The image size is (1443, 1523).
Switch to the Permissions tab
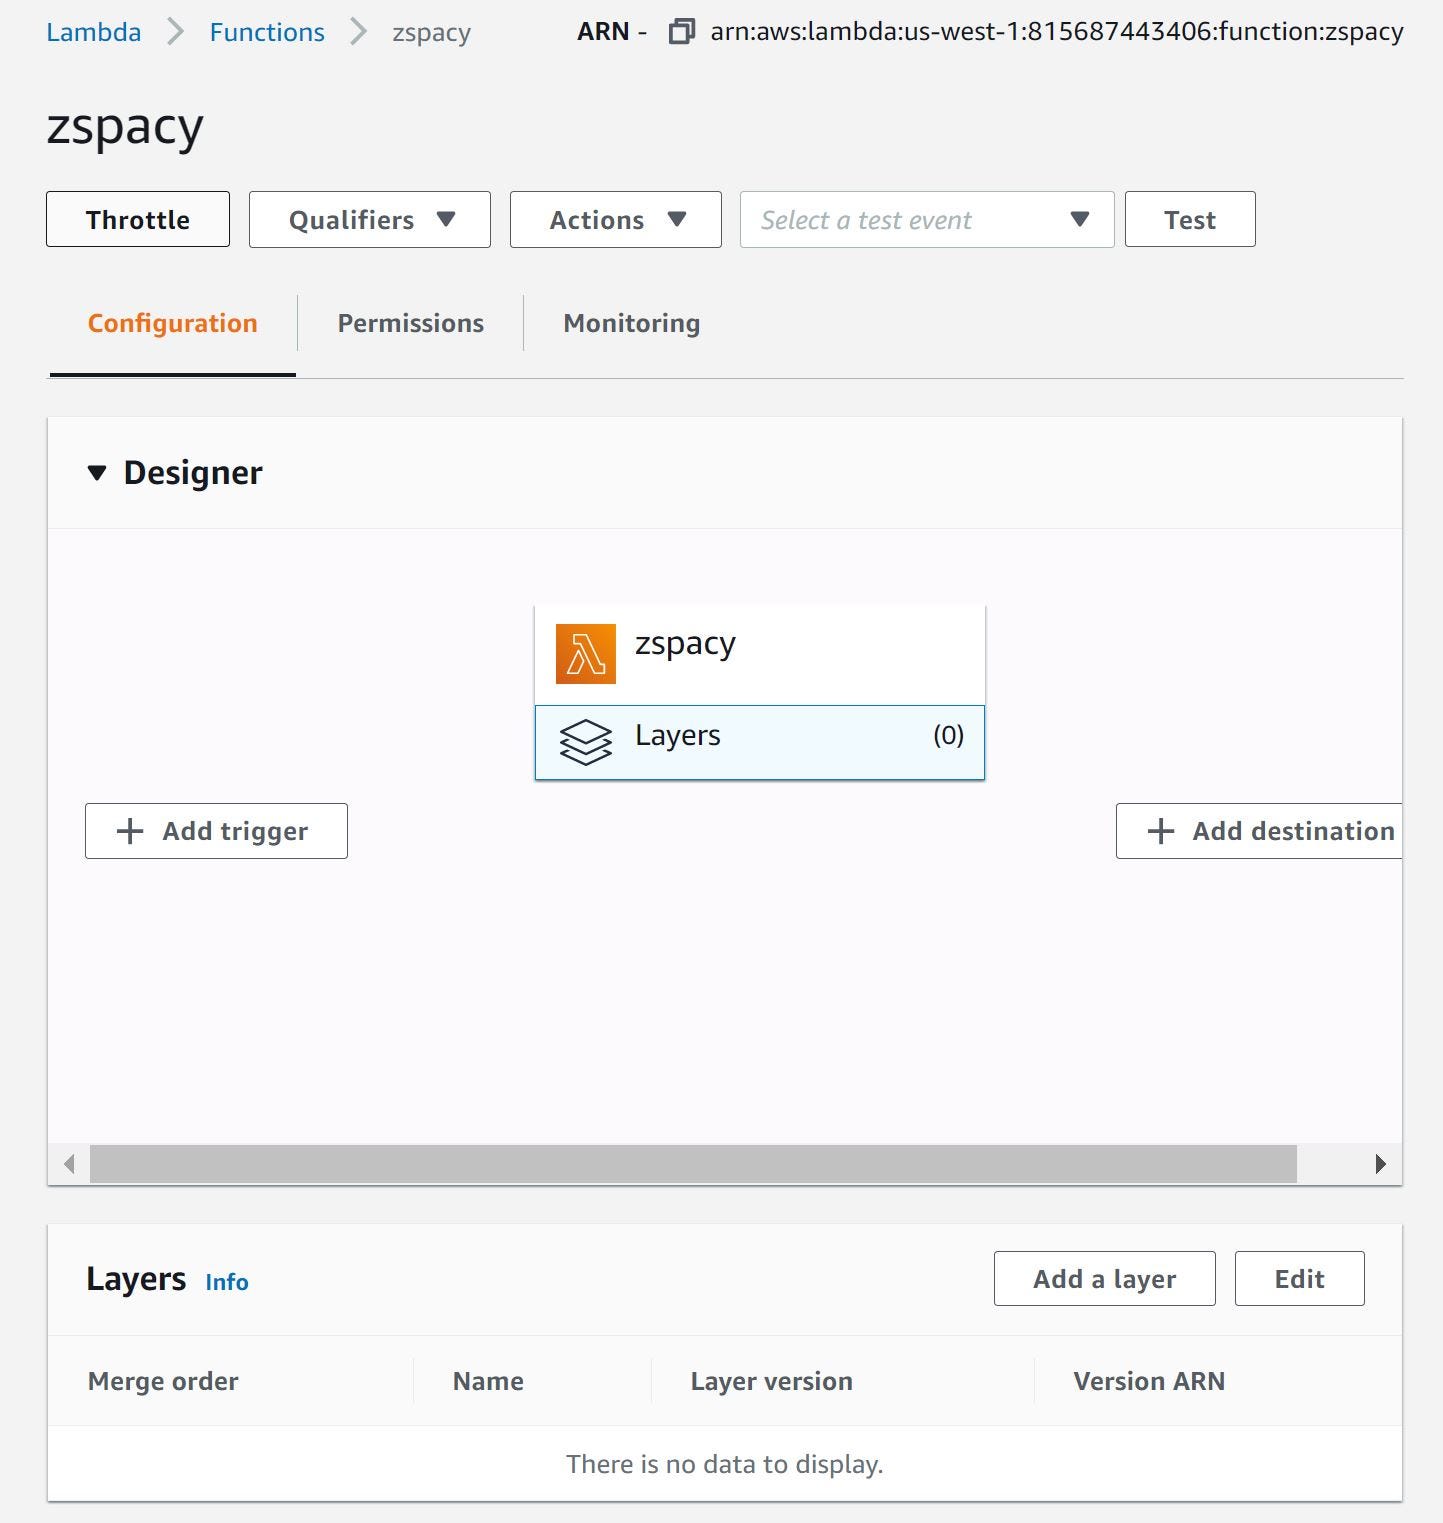[410, 323]
